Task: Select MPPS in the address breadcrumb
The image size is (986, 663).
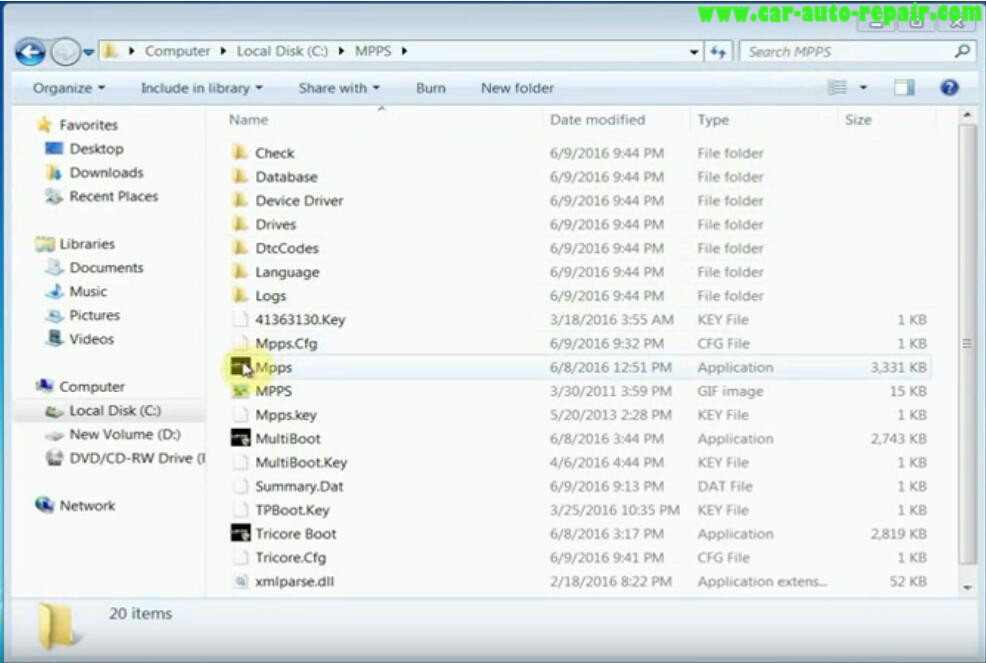Action: point(373,51)
